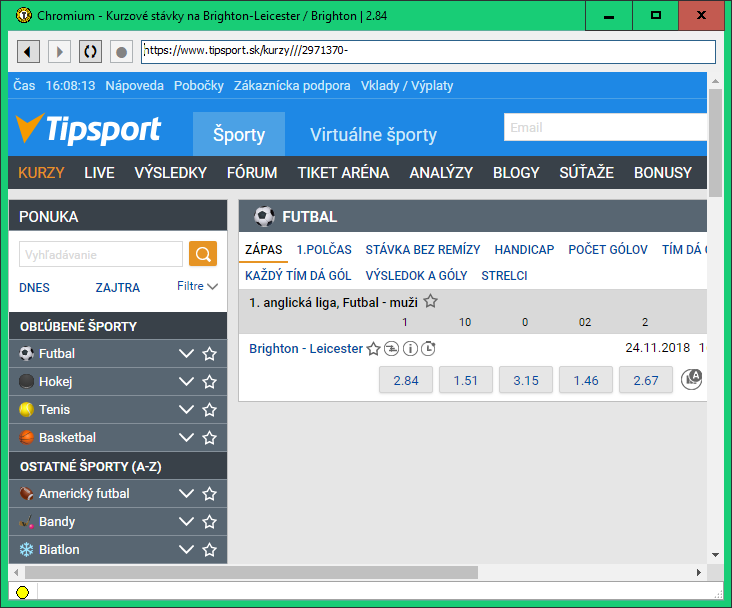
Task: Reload the page with the refresh icon
Action: (x=90, y=51)
